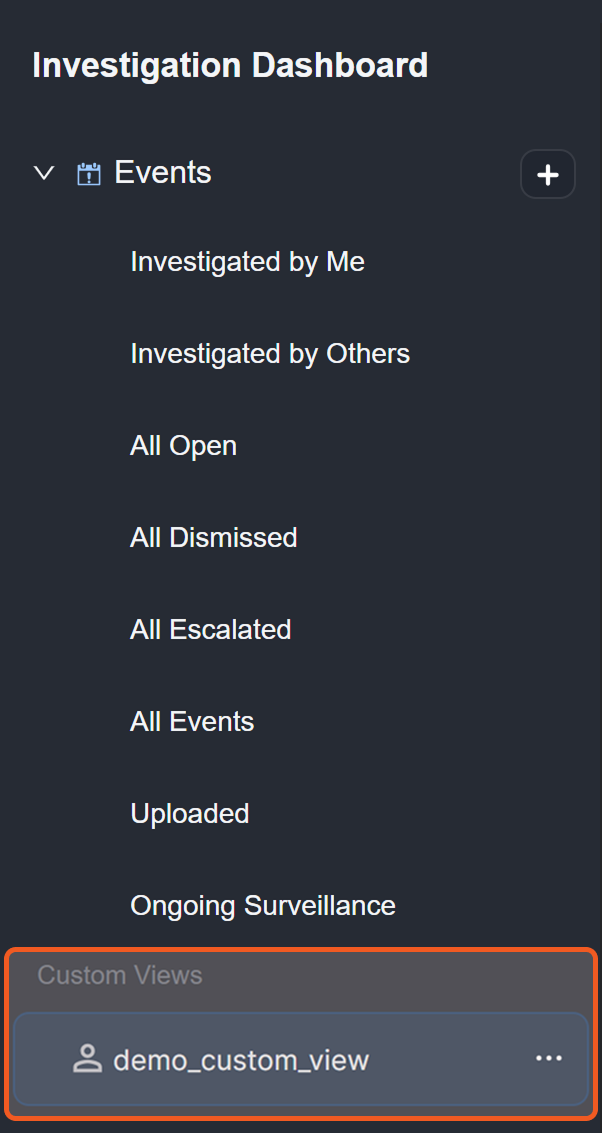This screenshot has width=602, height=1133.
Task: Add a new events view
Action: [547, 175]
